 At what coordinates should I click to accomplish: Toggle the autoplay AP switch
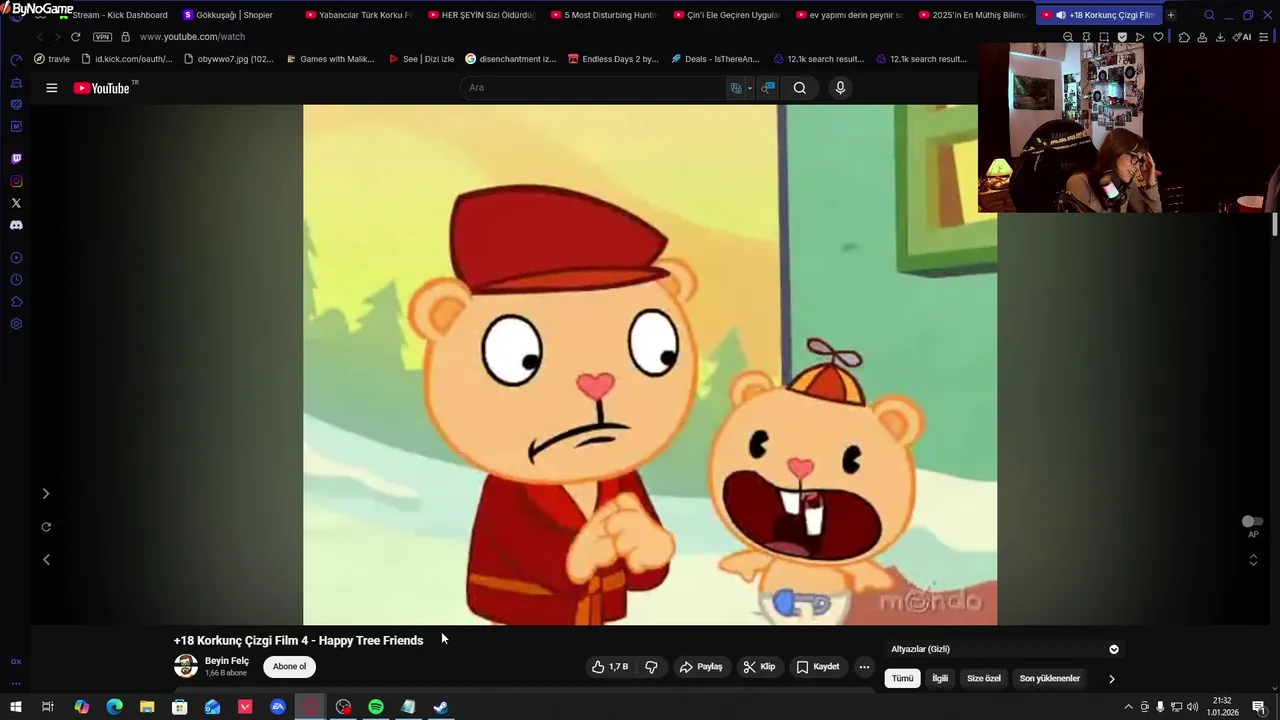tap(1252, 521)
